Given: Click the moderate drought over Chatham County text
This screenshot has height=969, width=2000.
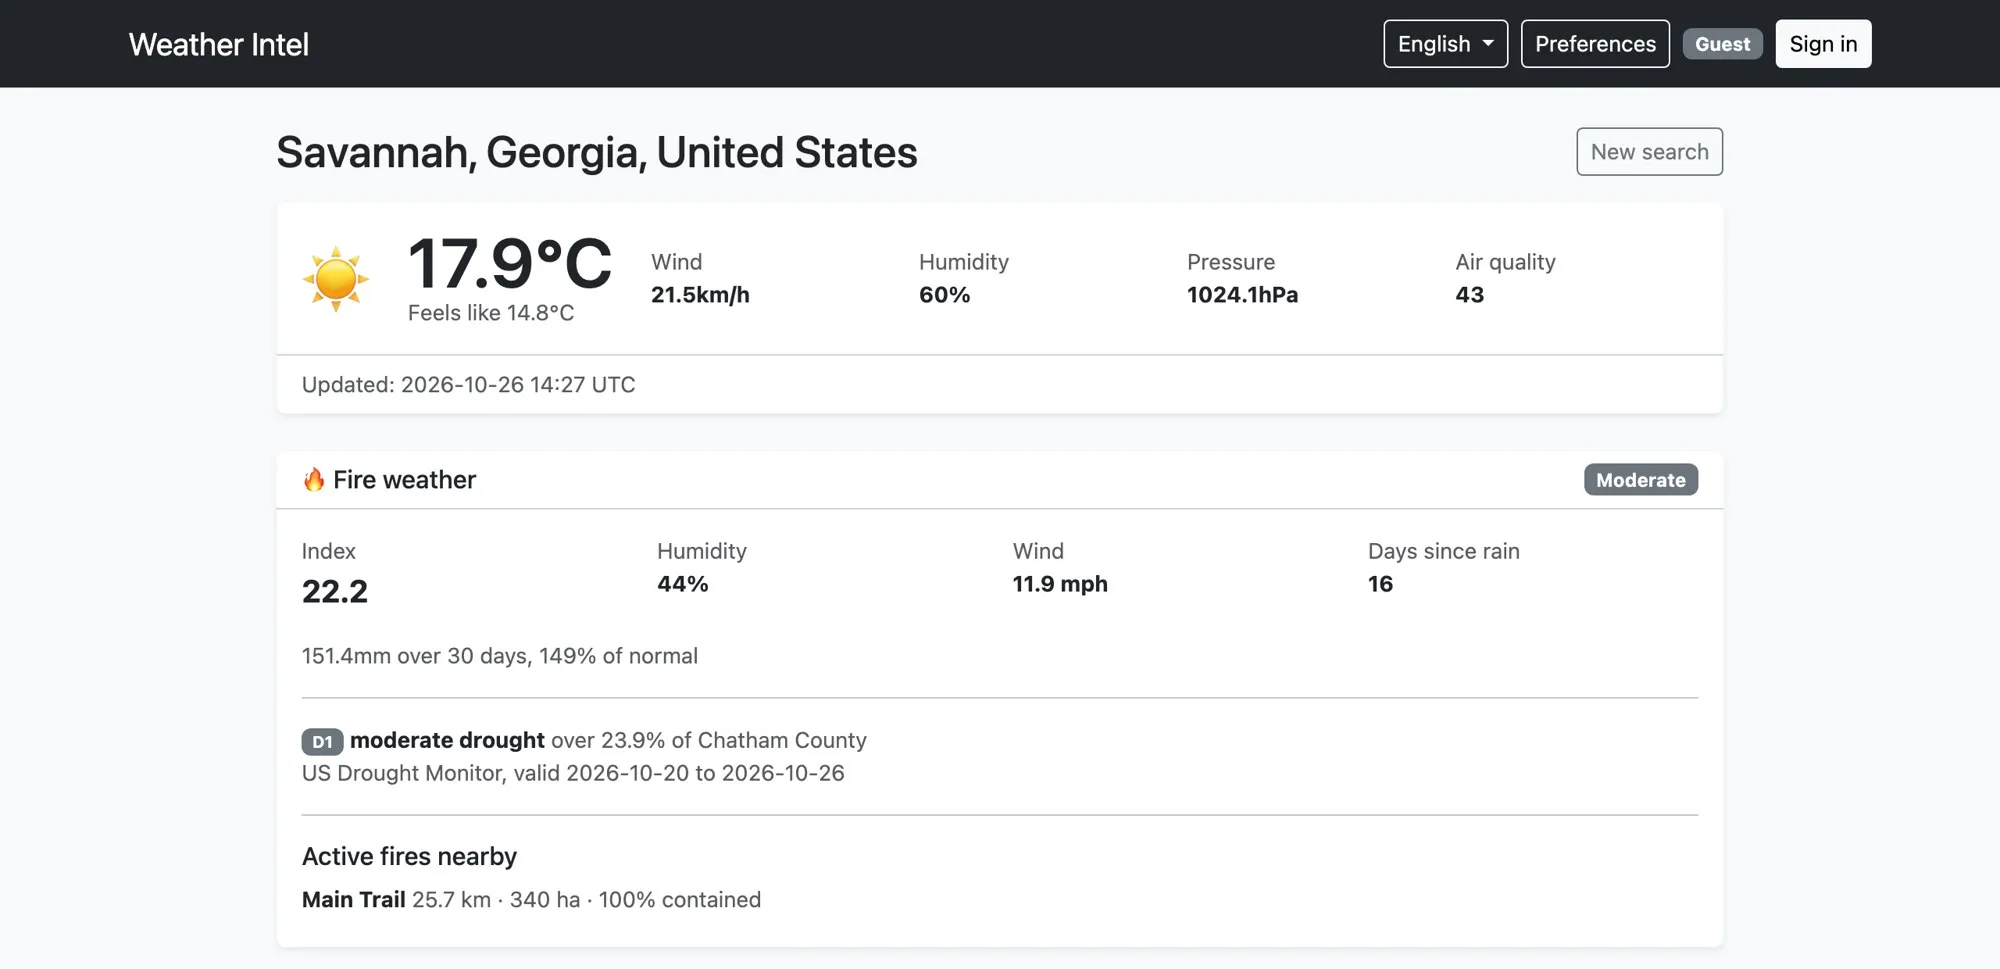Looking at the screenshot, I should coord(608,741).
